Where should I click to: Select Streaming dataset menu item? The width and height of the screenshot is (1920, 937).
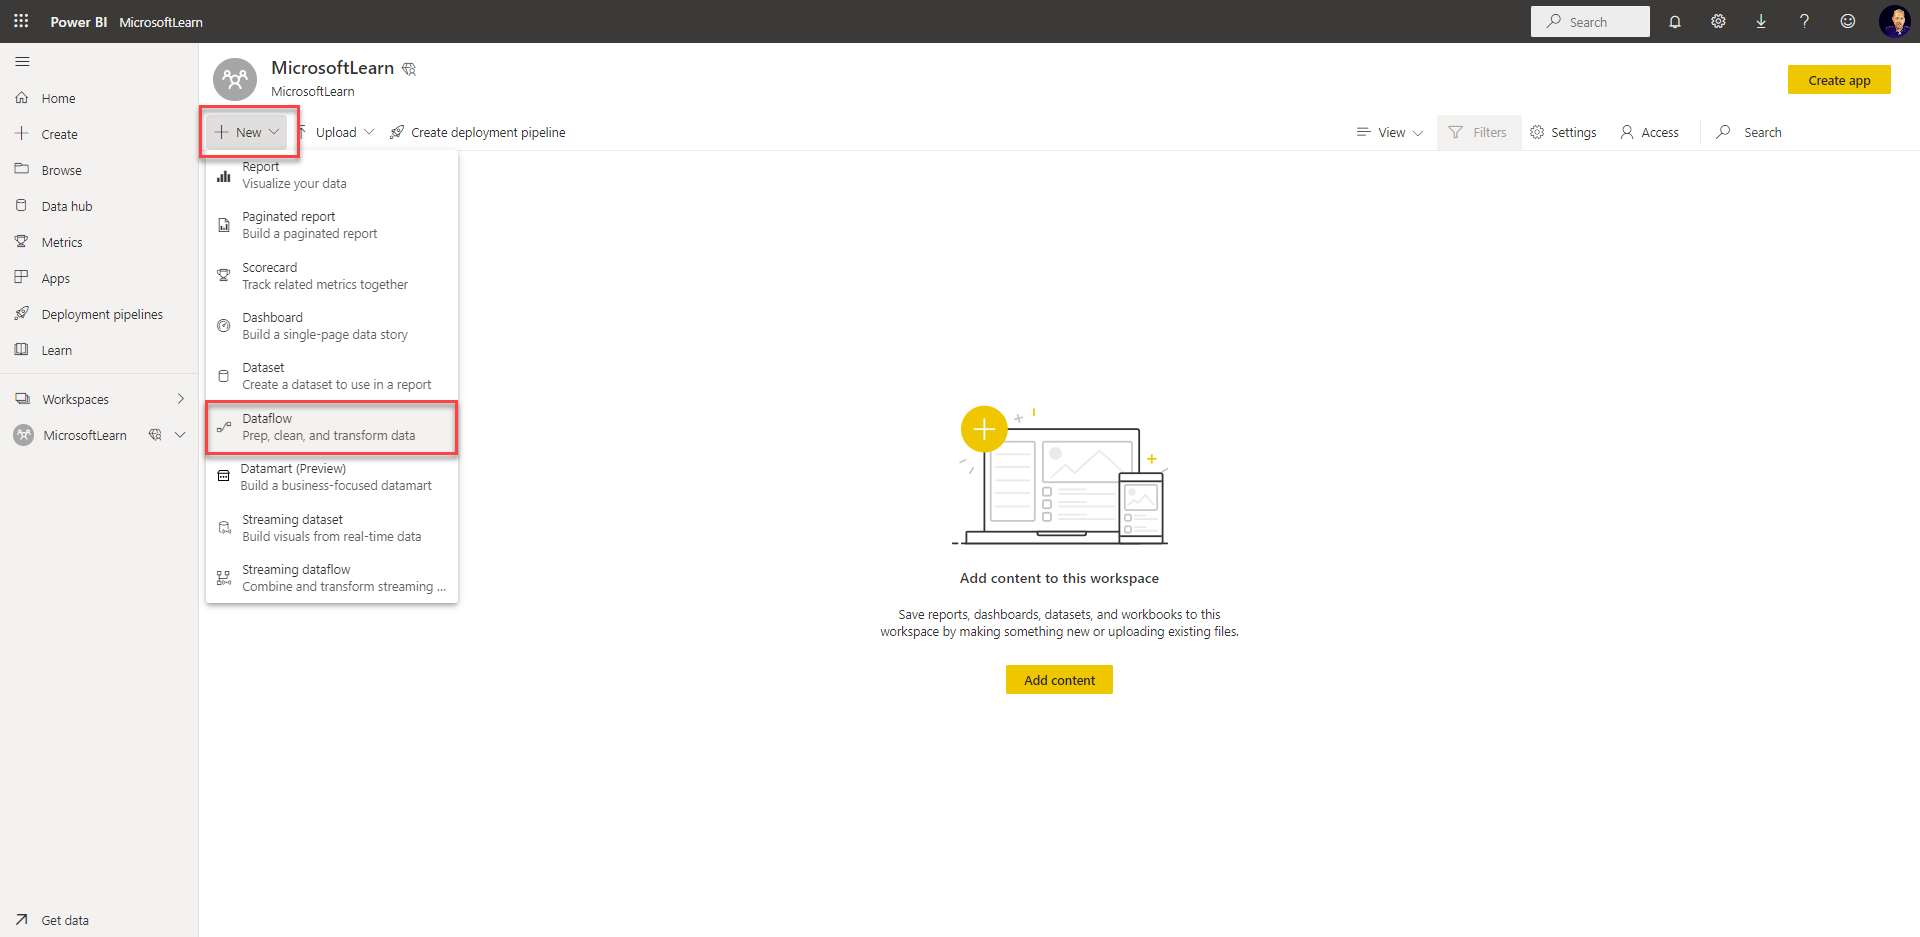pos(332,528)
